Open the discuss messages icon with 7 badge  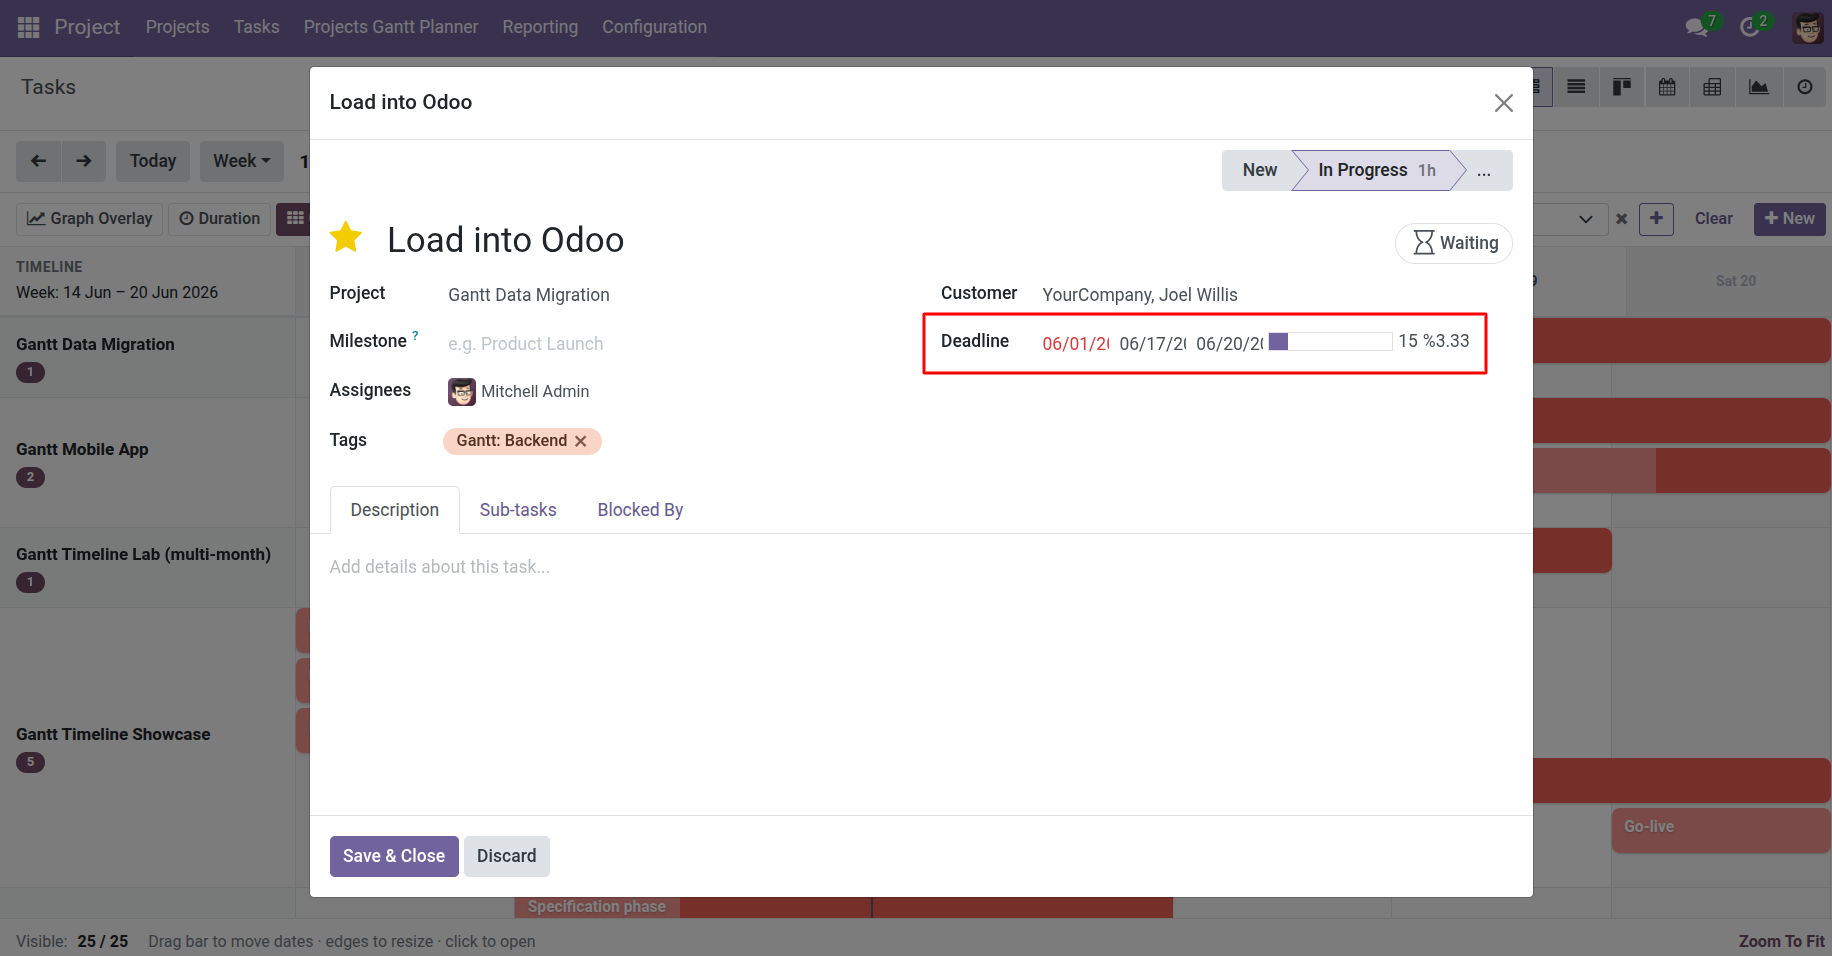[x=1698, y=27]
